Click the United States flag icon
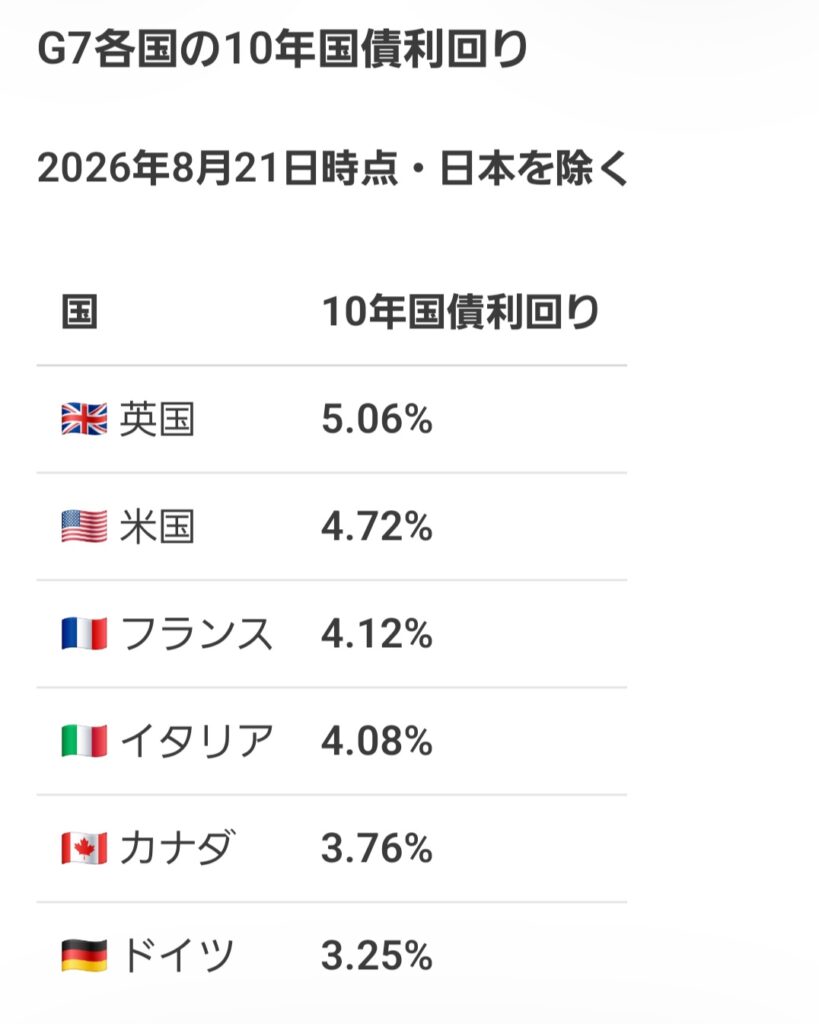 (84, 526)
